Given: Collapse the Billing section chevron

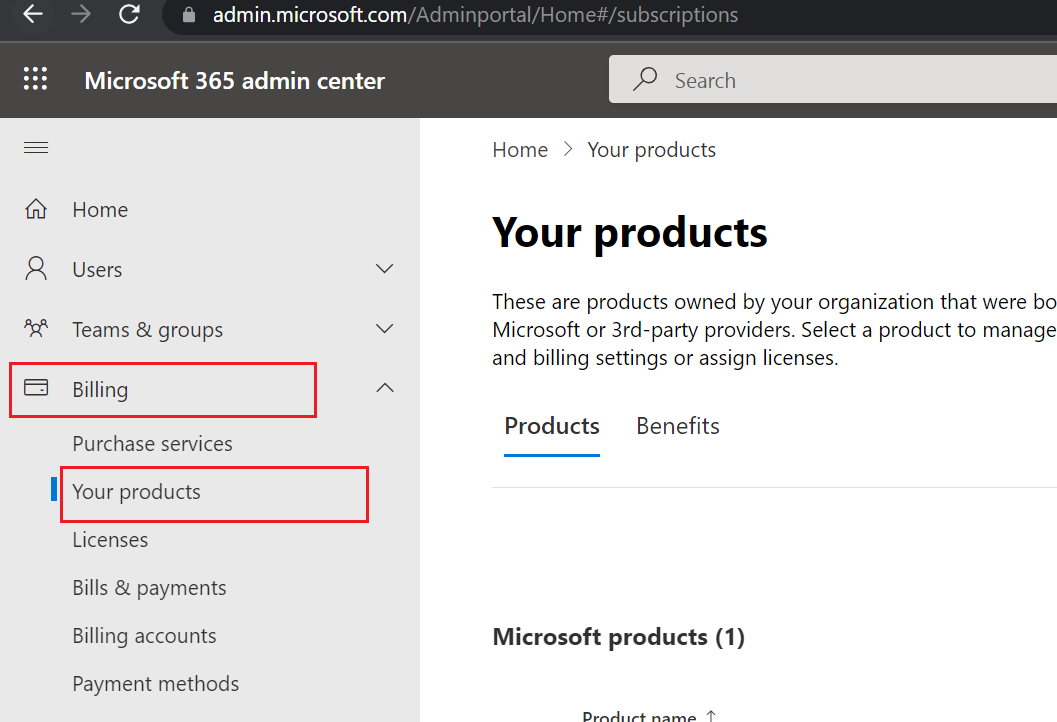Looking at the screenshot, I should click(384, 388).
